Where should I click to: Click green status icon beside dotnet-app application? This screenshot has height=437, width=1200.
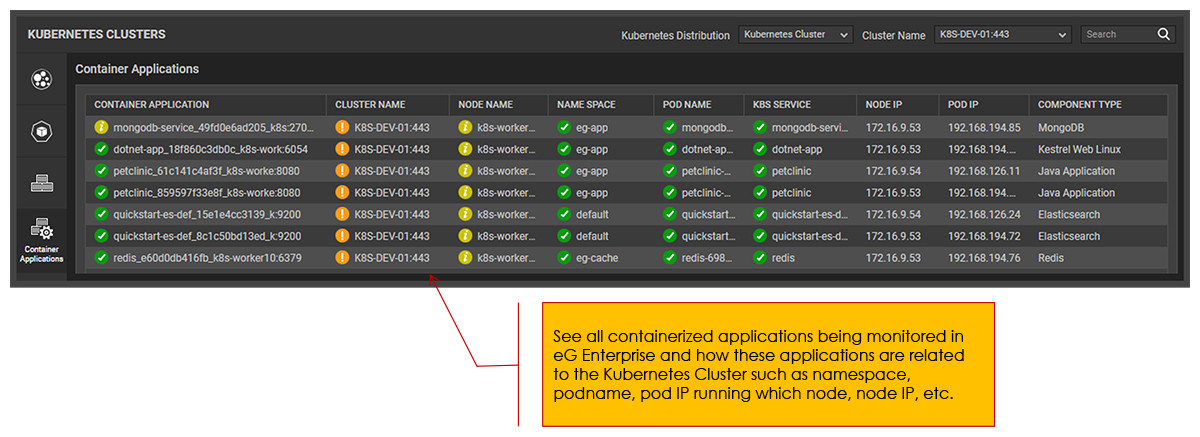[x=101, y=150]
